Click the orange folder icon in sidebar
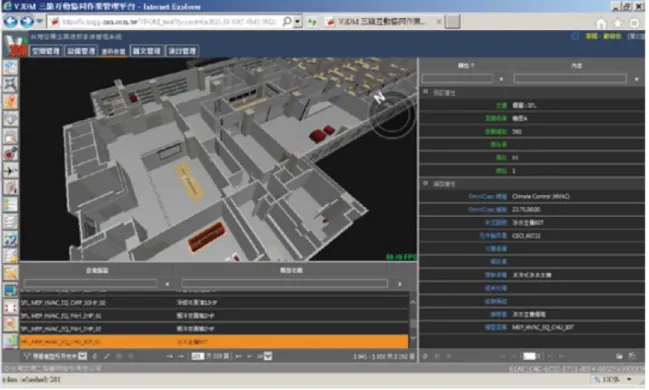Viewport: 649px width, 390px height. coord(10,273)
